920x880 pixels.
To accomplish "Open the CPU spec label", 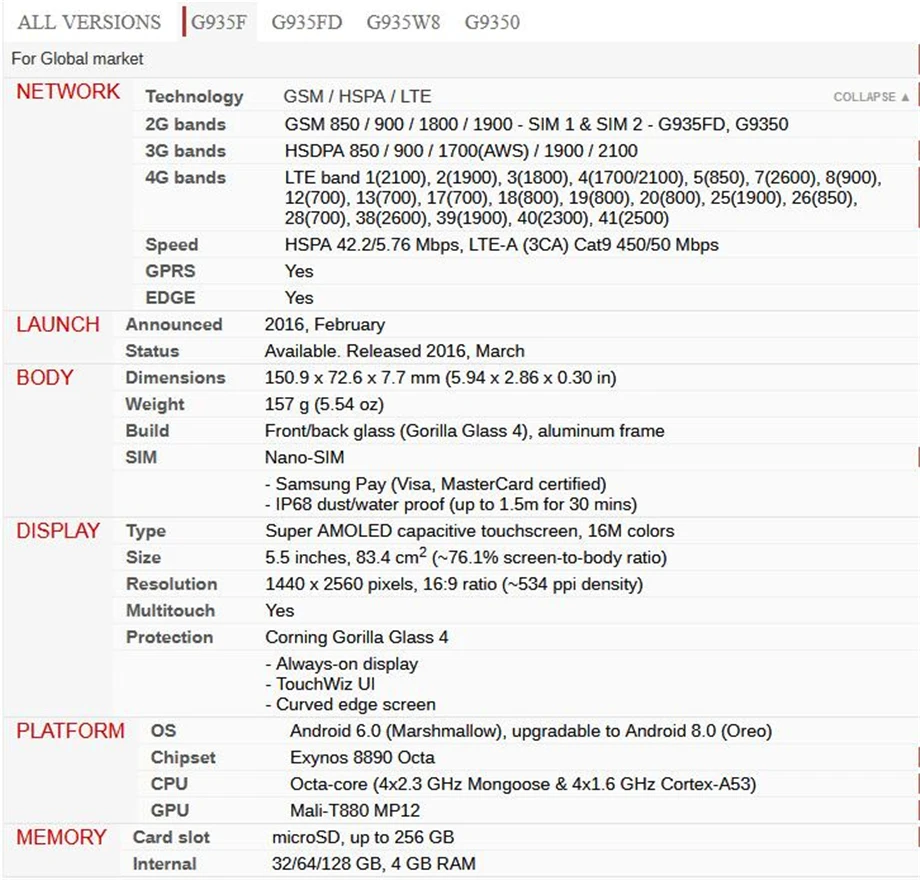I will (169, 784).
